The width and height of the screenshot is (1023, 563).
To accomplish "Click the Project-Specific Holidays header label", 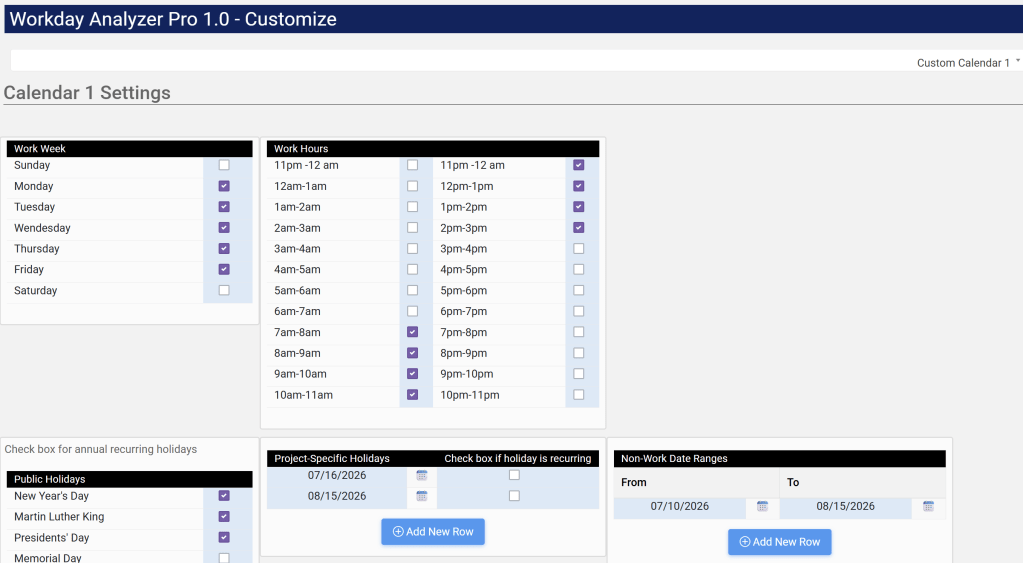I will [331, 459].
